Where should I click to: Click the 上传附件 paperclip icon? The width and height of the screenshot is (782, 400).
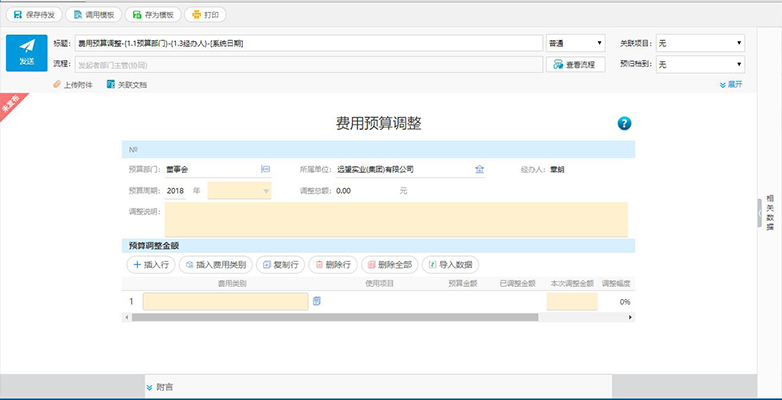(x=57, y=84)
